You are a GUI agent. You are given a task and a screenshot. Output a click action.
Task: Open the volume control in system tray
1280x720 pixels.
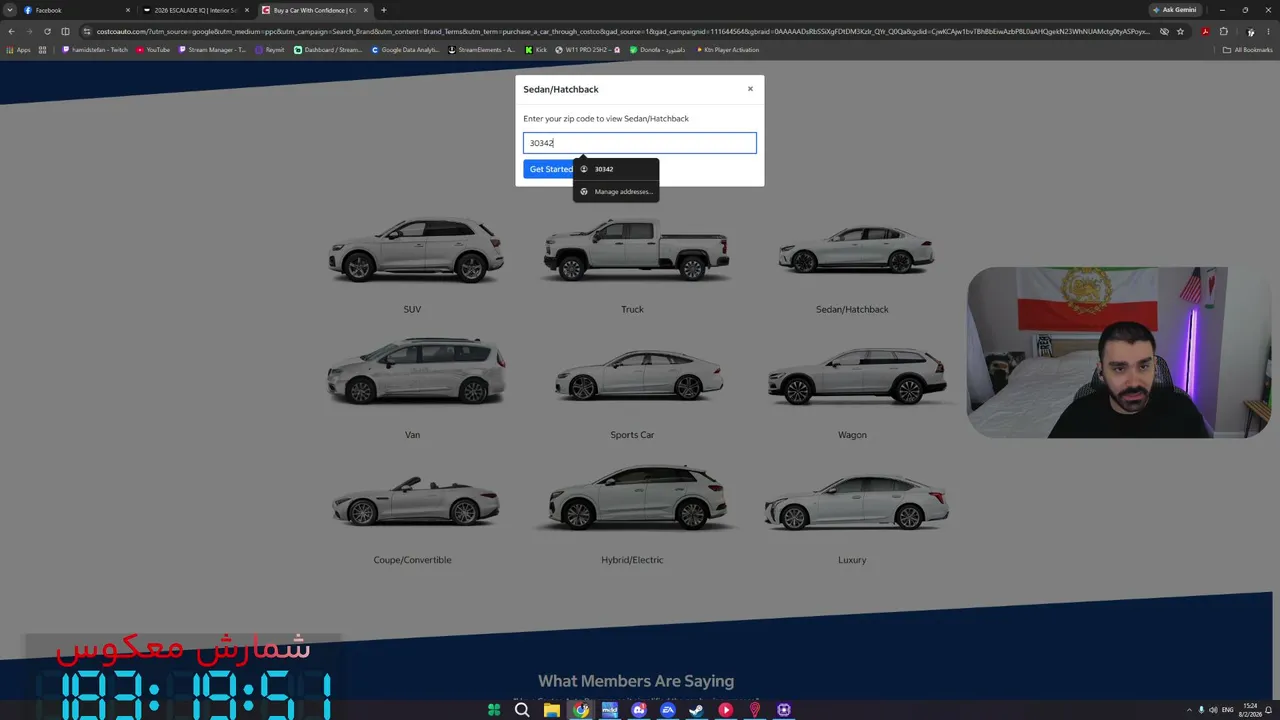[1213, 710]
